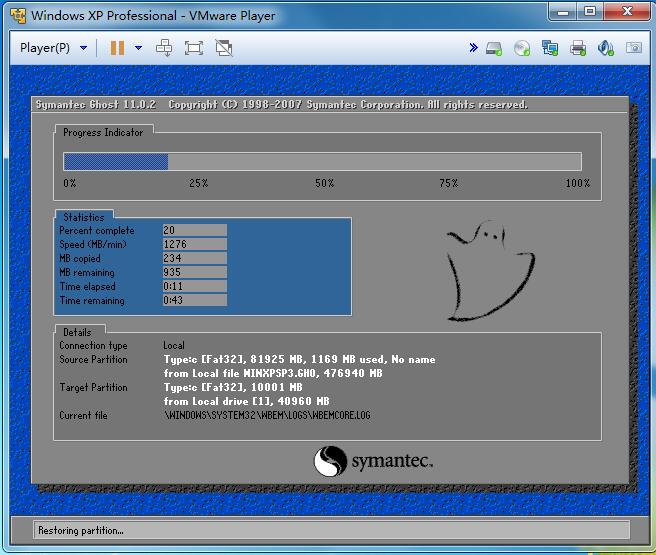Enter full screen mode
656x555 pixels.
(194, 48)
